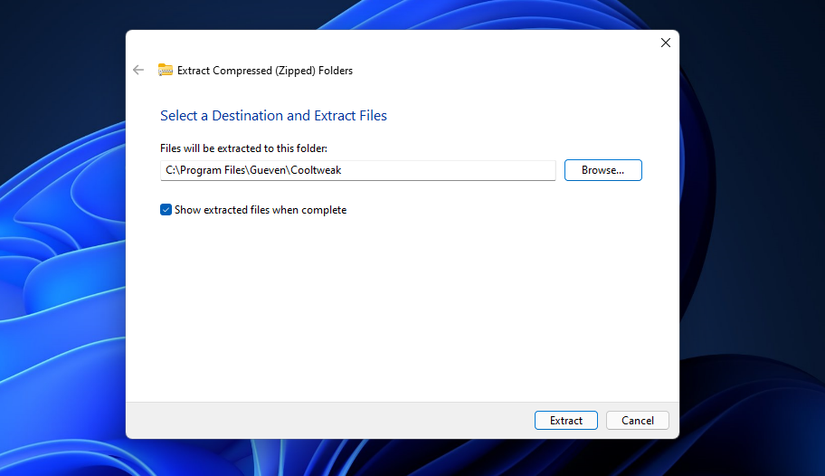This screenshot has height=476, width=825.
Task: Go back using the arrow icon
Action: [x=138, y=70]
